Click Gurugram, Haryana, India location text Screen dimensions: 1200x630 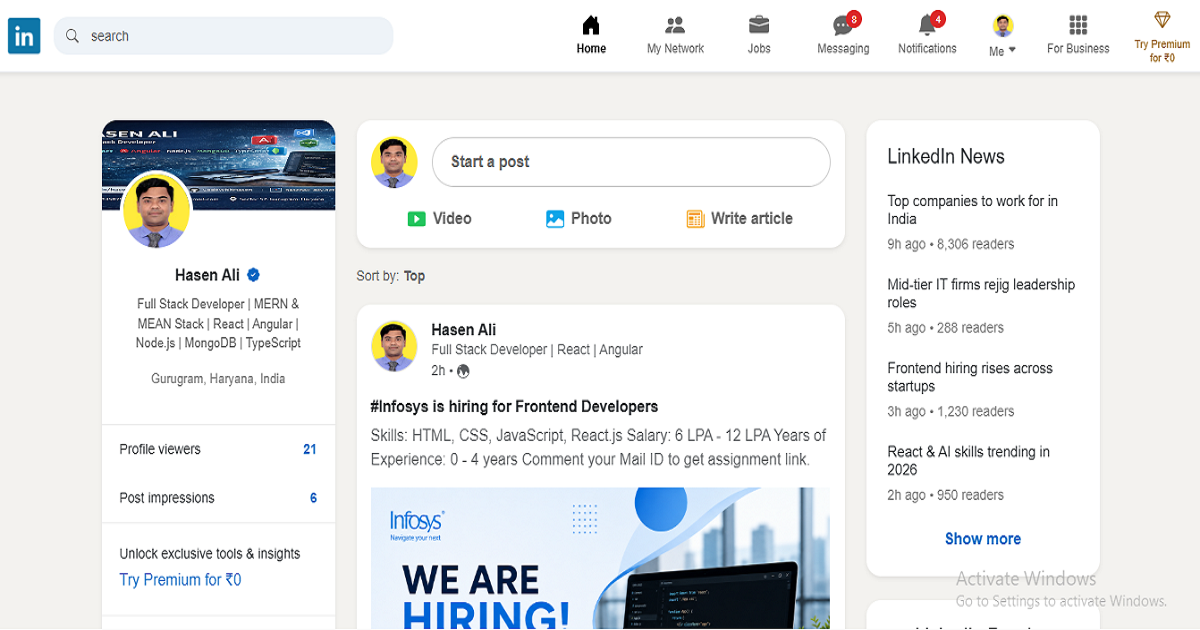[218, 379]
